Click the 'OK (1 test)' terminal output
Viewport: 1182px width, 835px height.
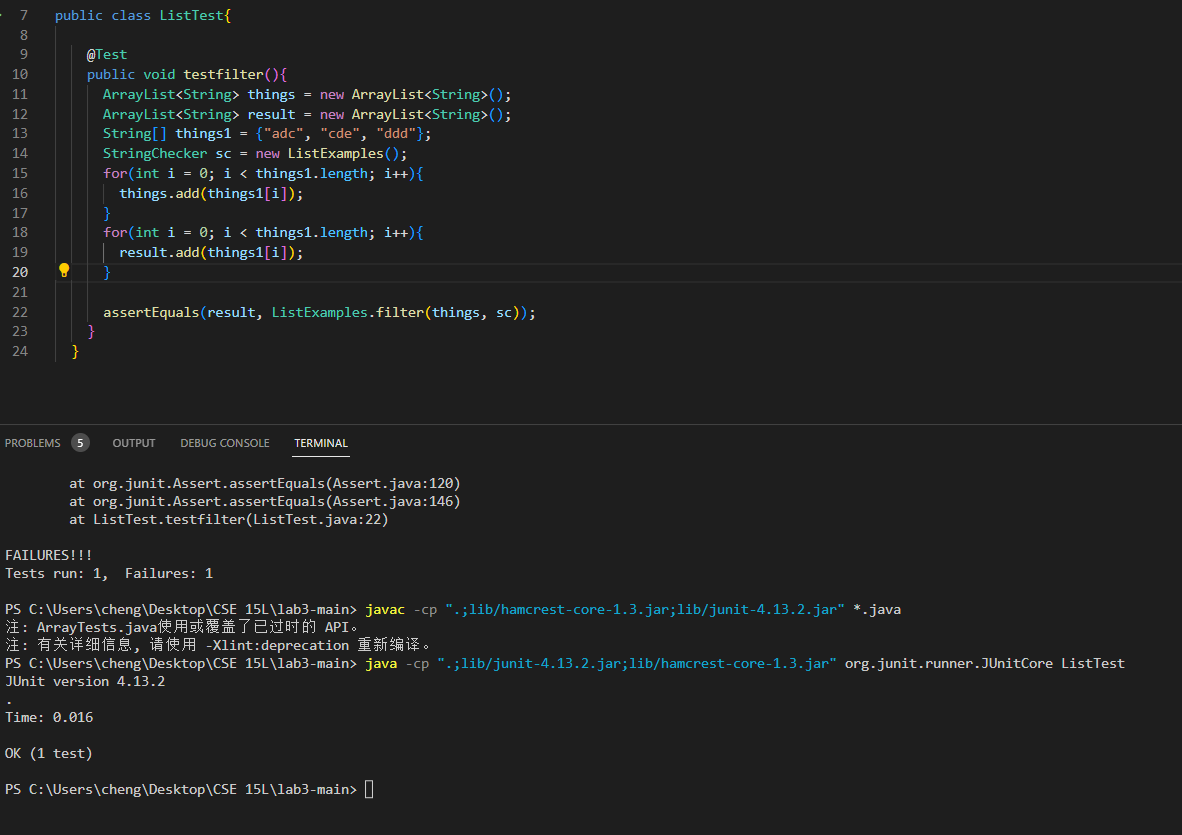48,754
